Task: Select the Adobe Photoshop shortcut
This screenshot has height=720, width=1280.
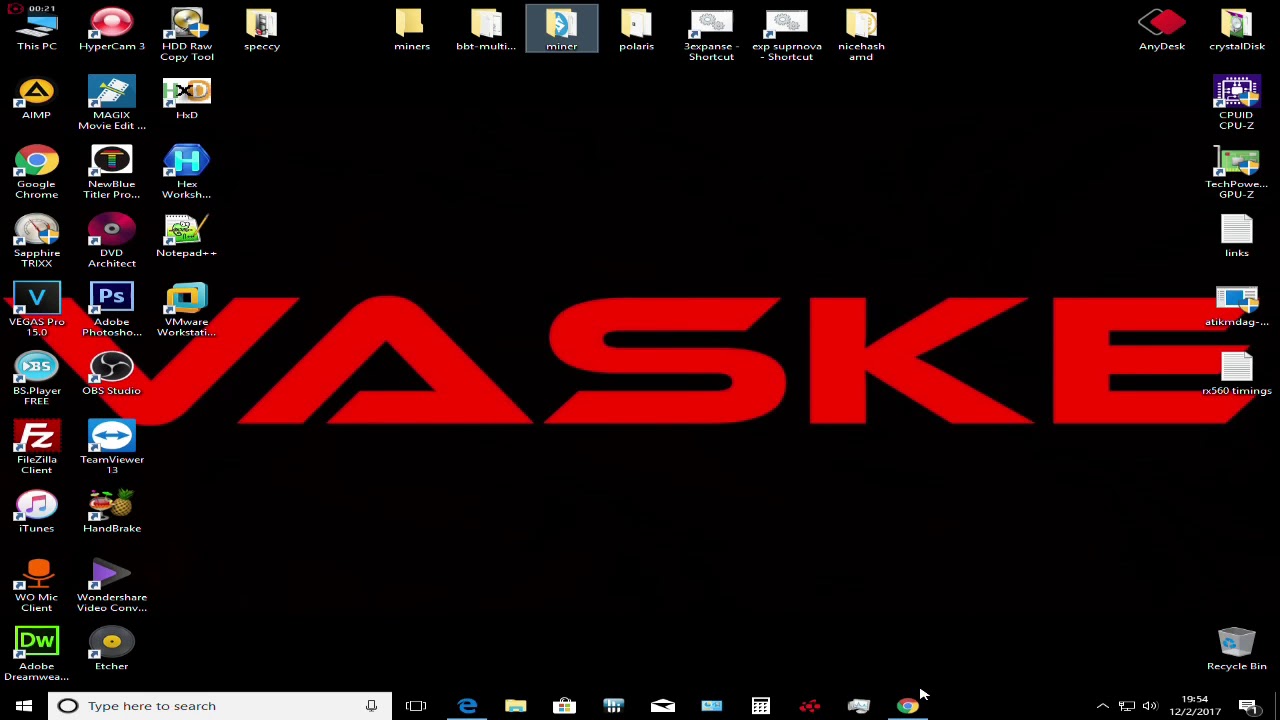Action: click(111, 311)
